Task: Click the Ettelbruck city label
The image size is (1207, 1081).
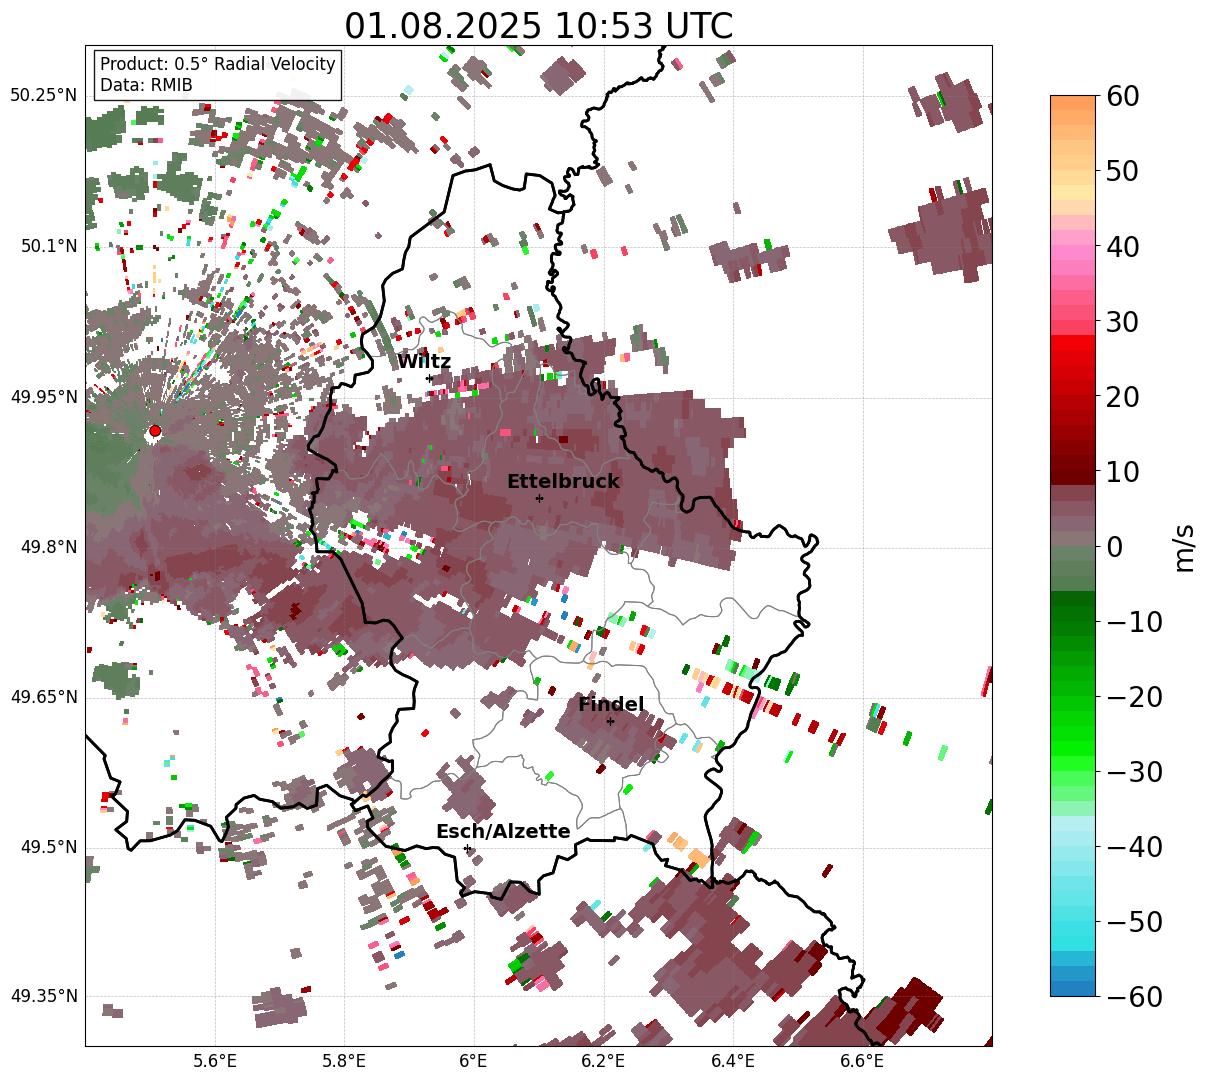Action: point(563,482)
